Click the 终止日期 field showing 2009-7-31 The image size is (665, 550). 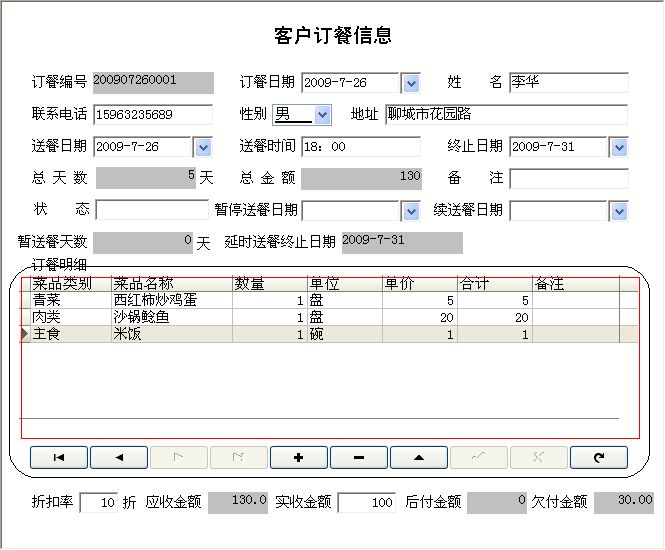click(559, 147)
